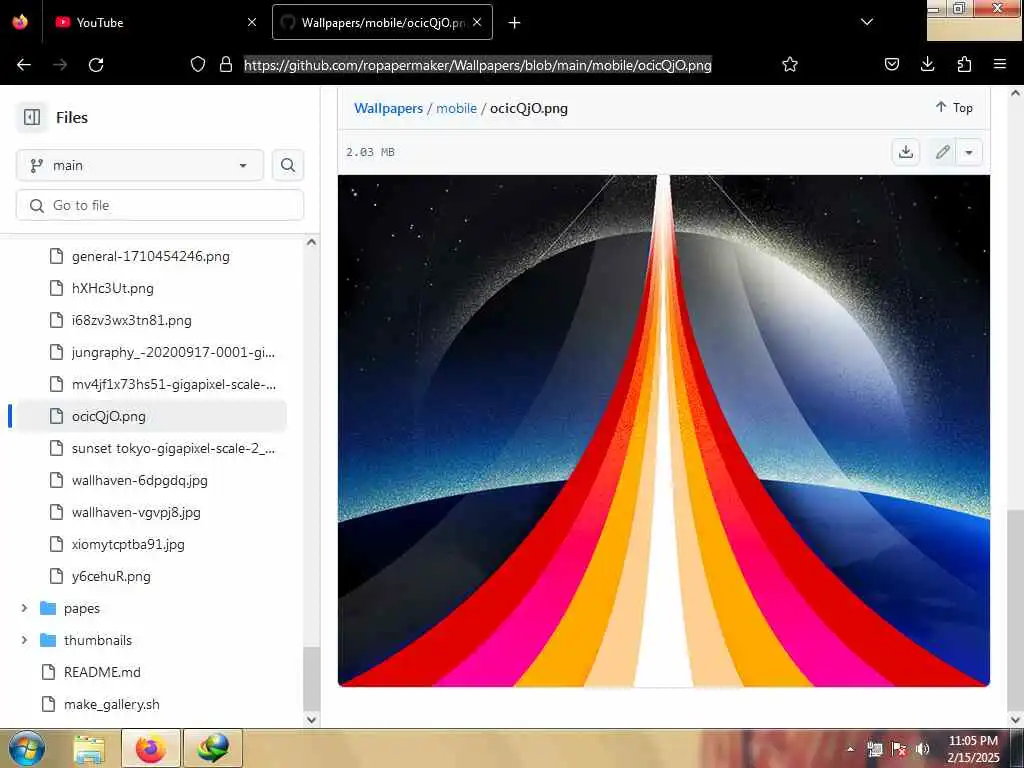Open Windows Explorer from taskbar
This screenshot has height=768, width=1024.
(x=89, y=748)
